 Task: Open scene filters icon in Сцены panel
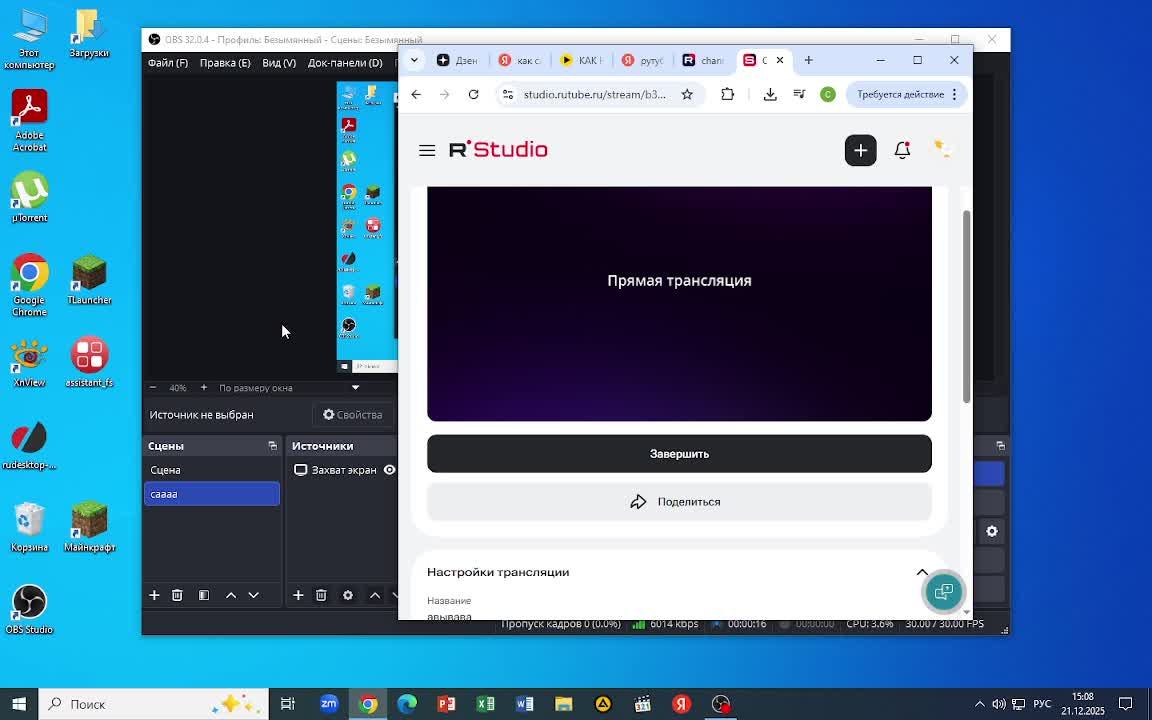pos(204,595)
